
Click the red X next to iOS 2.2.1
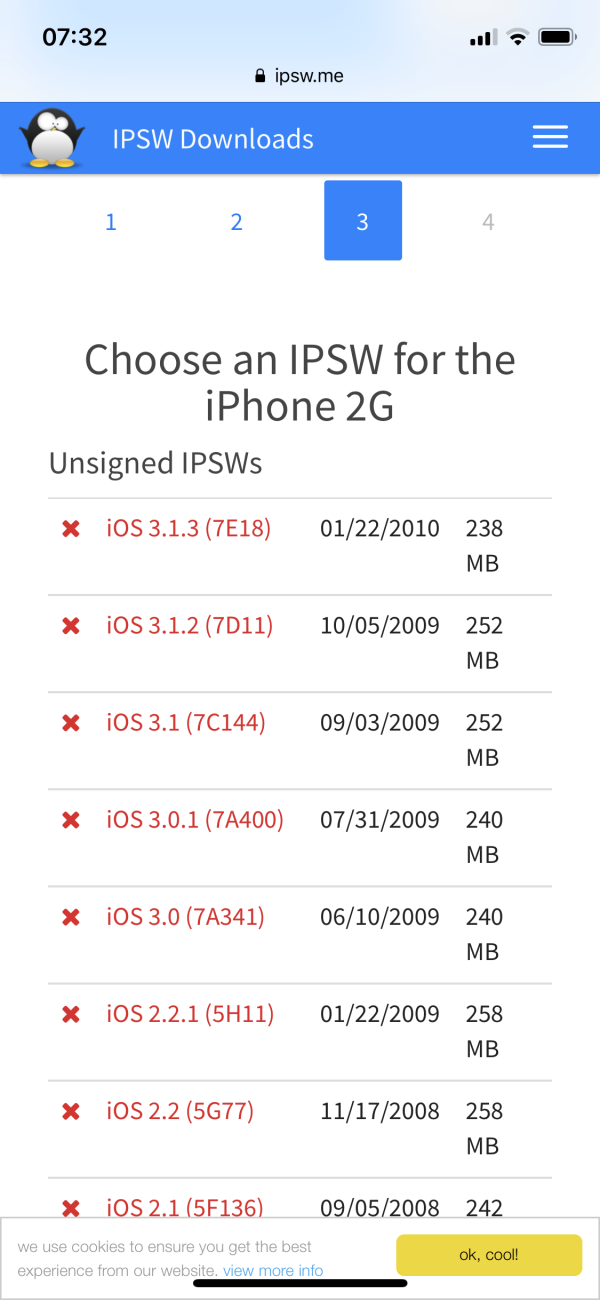pos(70,1013)
